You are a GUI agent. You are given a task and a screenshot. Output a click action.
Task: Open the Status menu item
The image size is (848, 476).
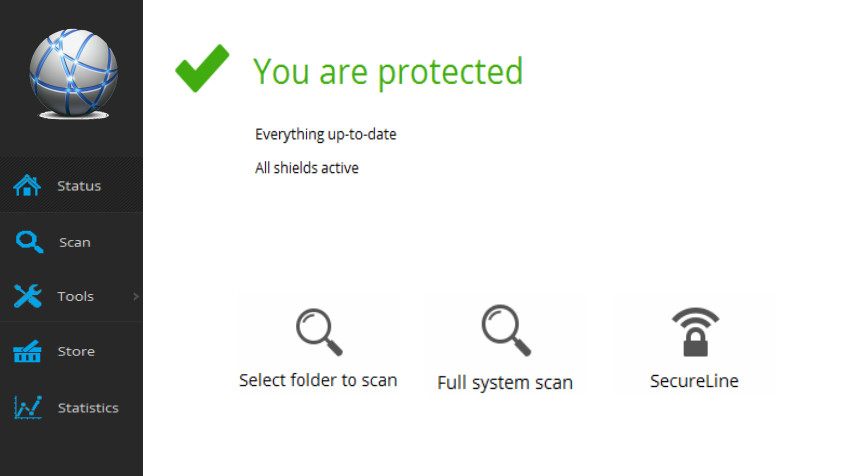(x=71, y=186)
